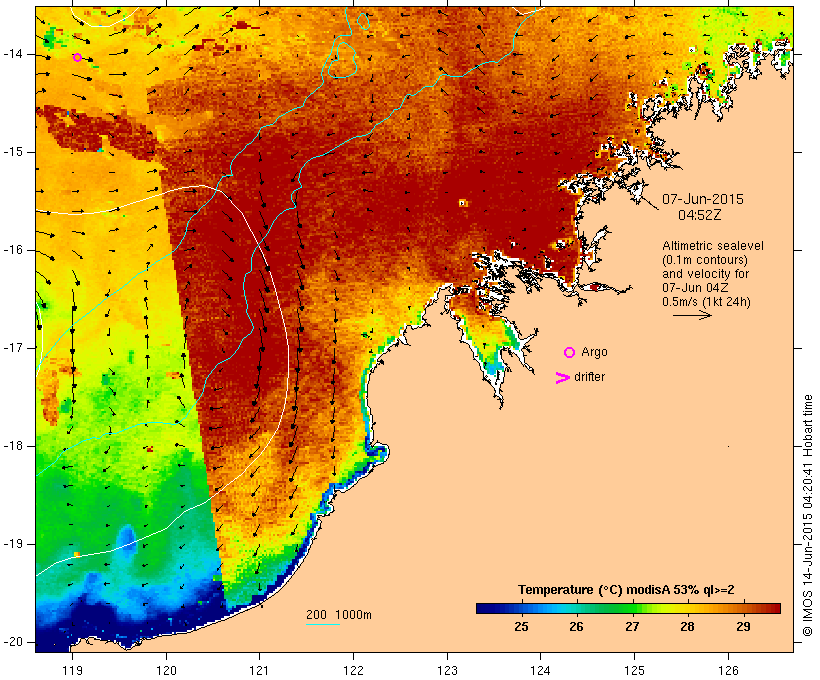Click the latitude label -14

[x=12, y=54]
